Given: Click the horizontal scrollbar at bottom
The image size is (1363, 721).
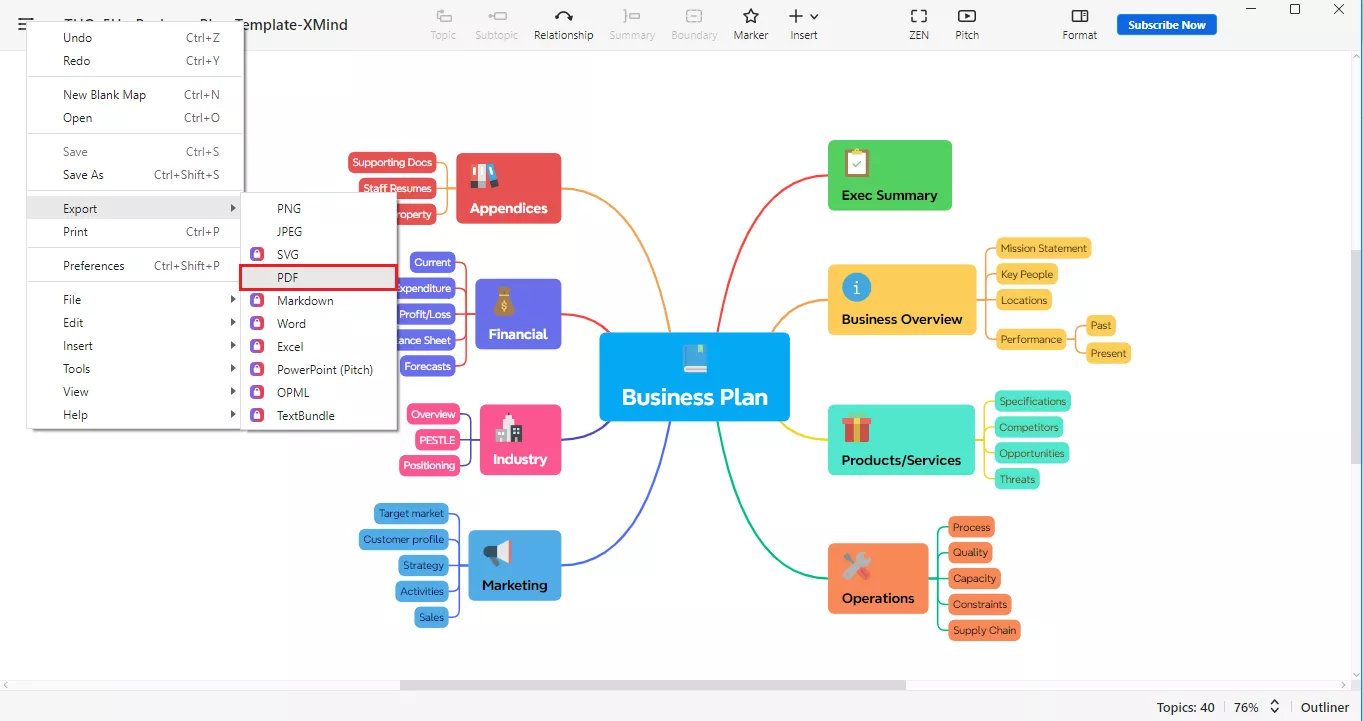Looking at the screenshot, I should 652,685.
